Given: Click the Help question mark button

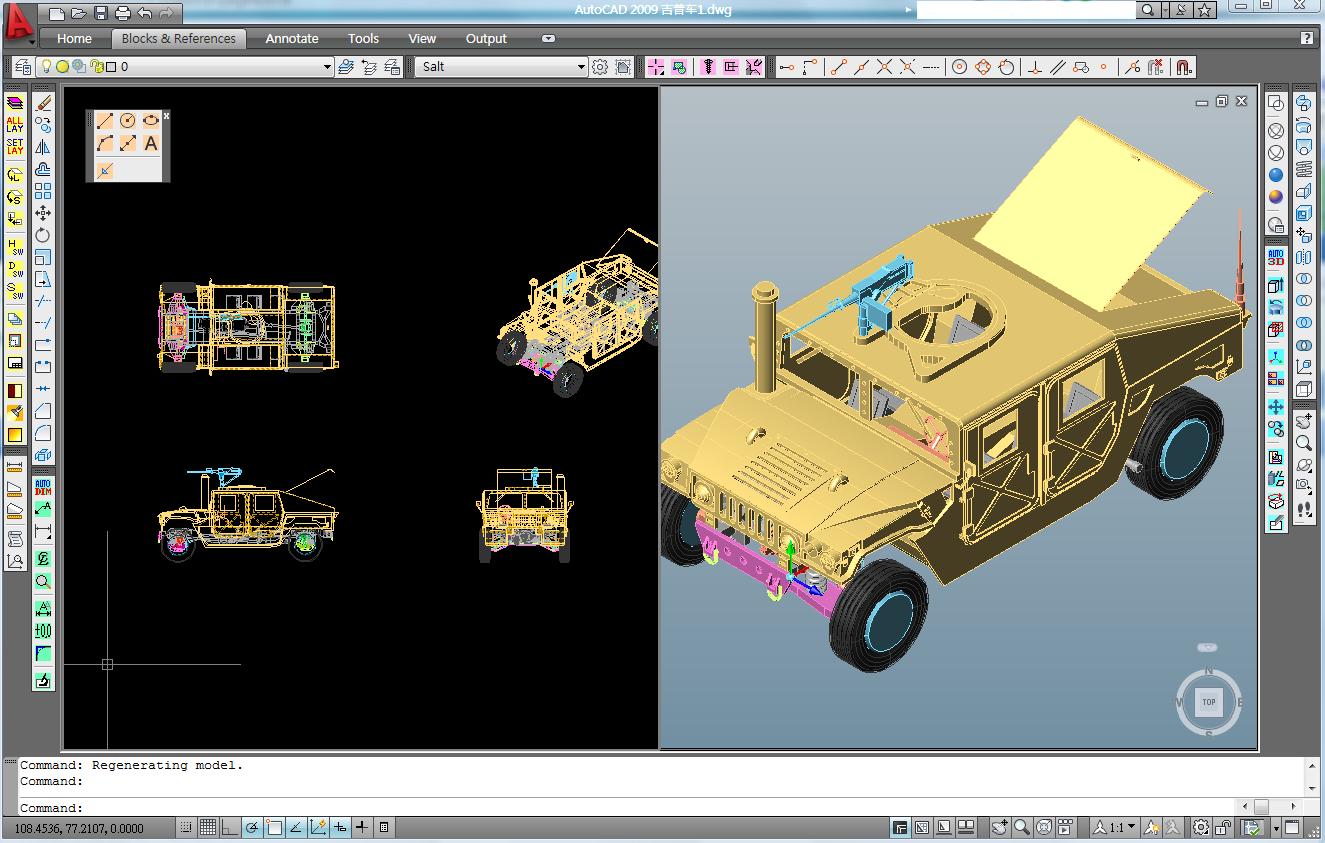Looking at the screenshot, I should point(1307,39).
